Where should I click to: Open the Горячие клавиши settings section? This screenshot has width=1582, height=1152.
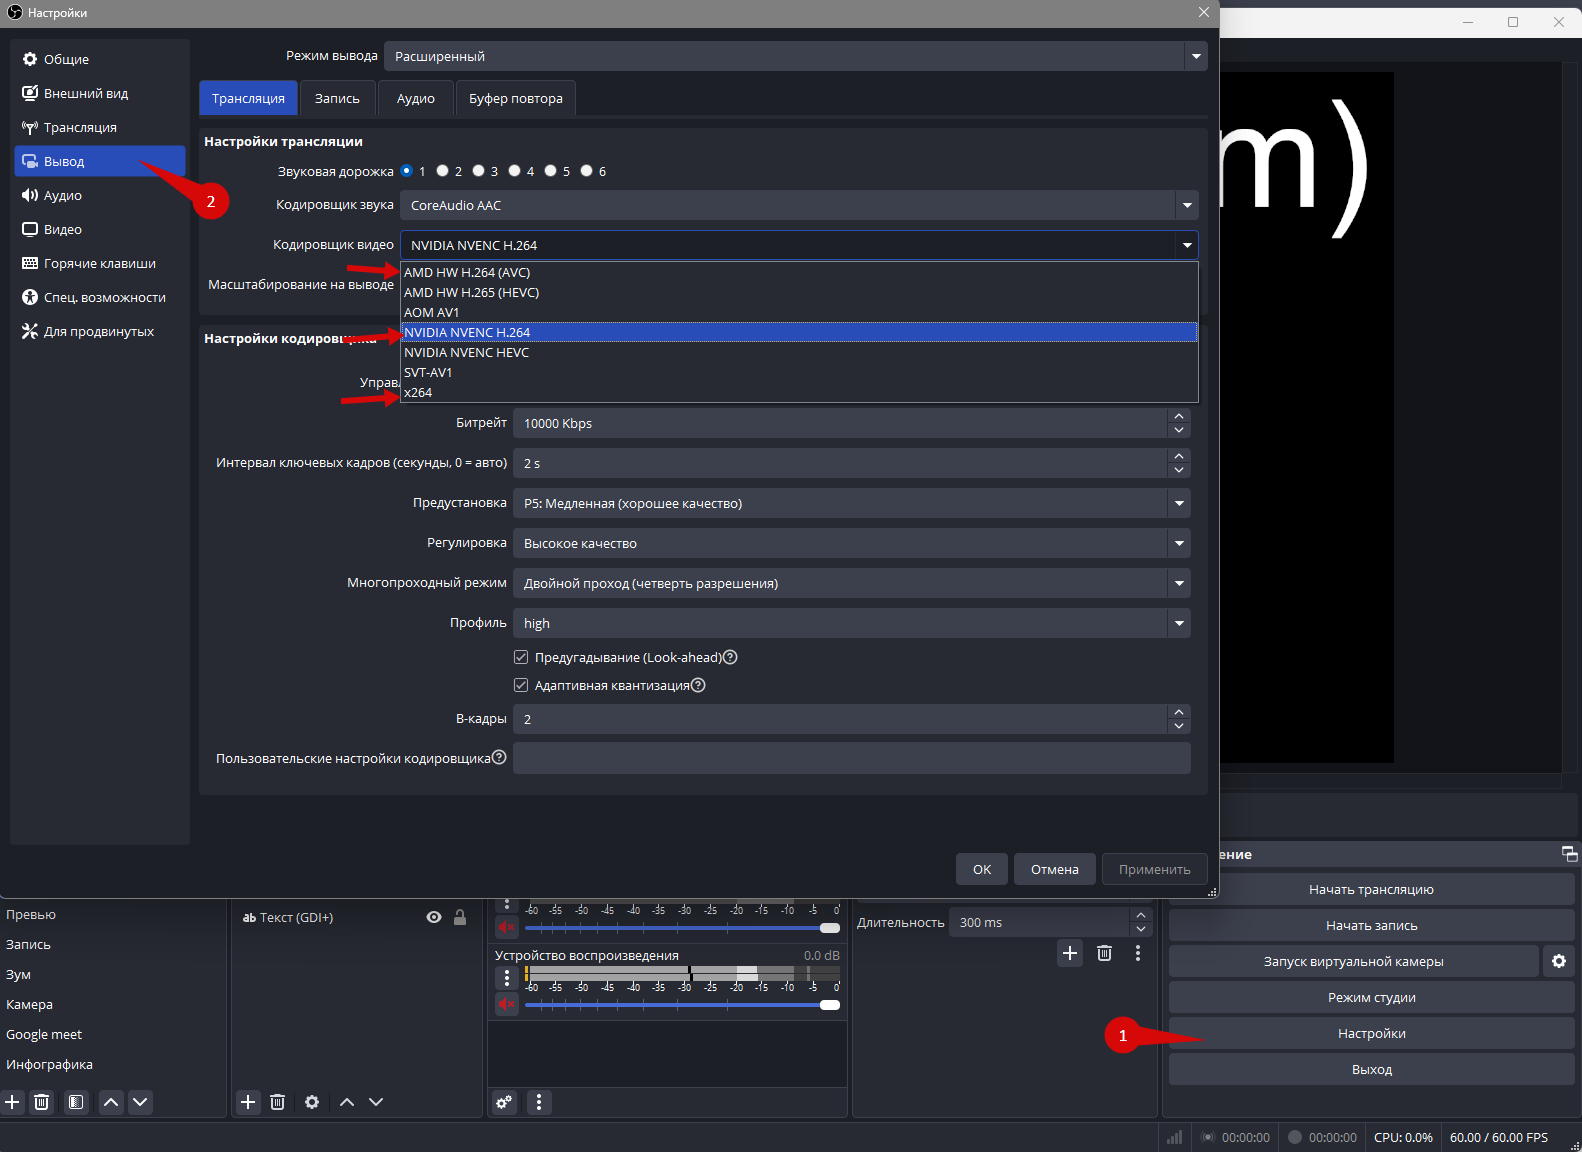pos(100,263)
